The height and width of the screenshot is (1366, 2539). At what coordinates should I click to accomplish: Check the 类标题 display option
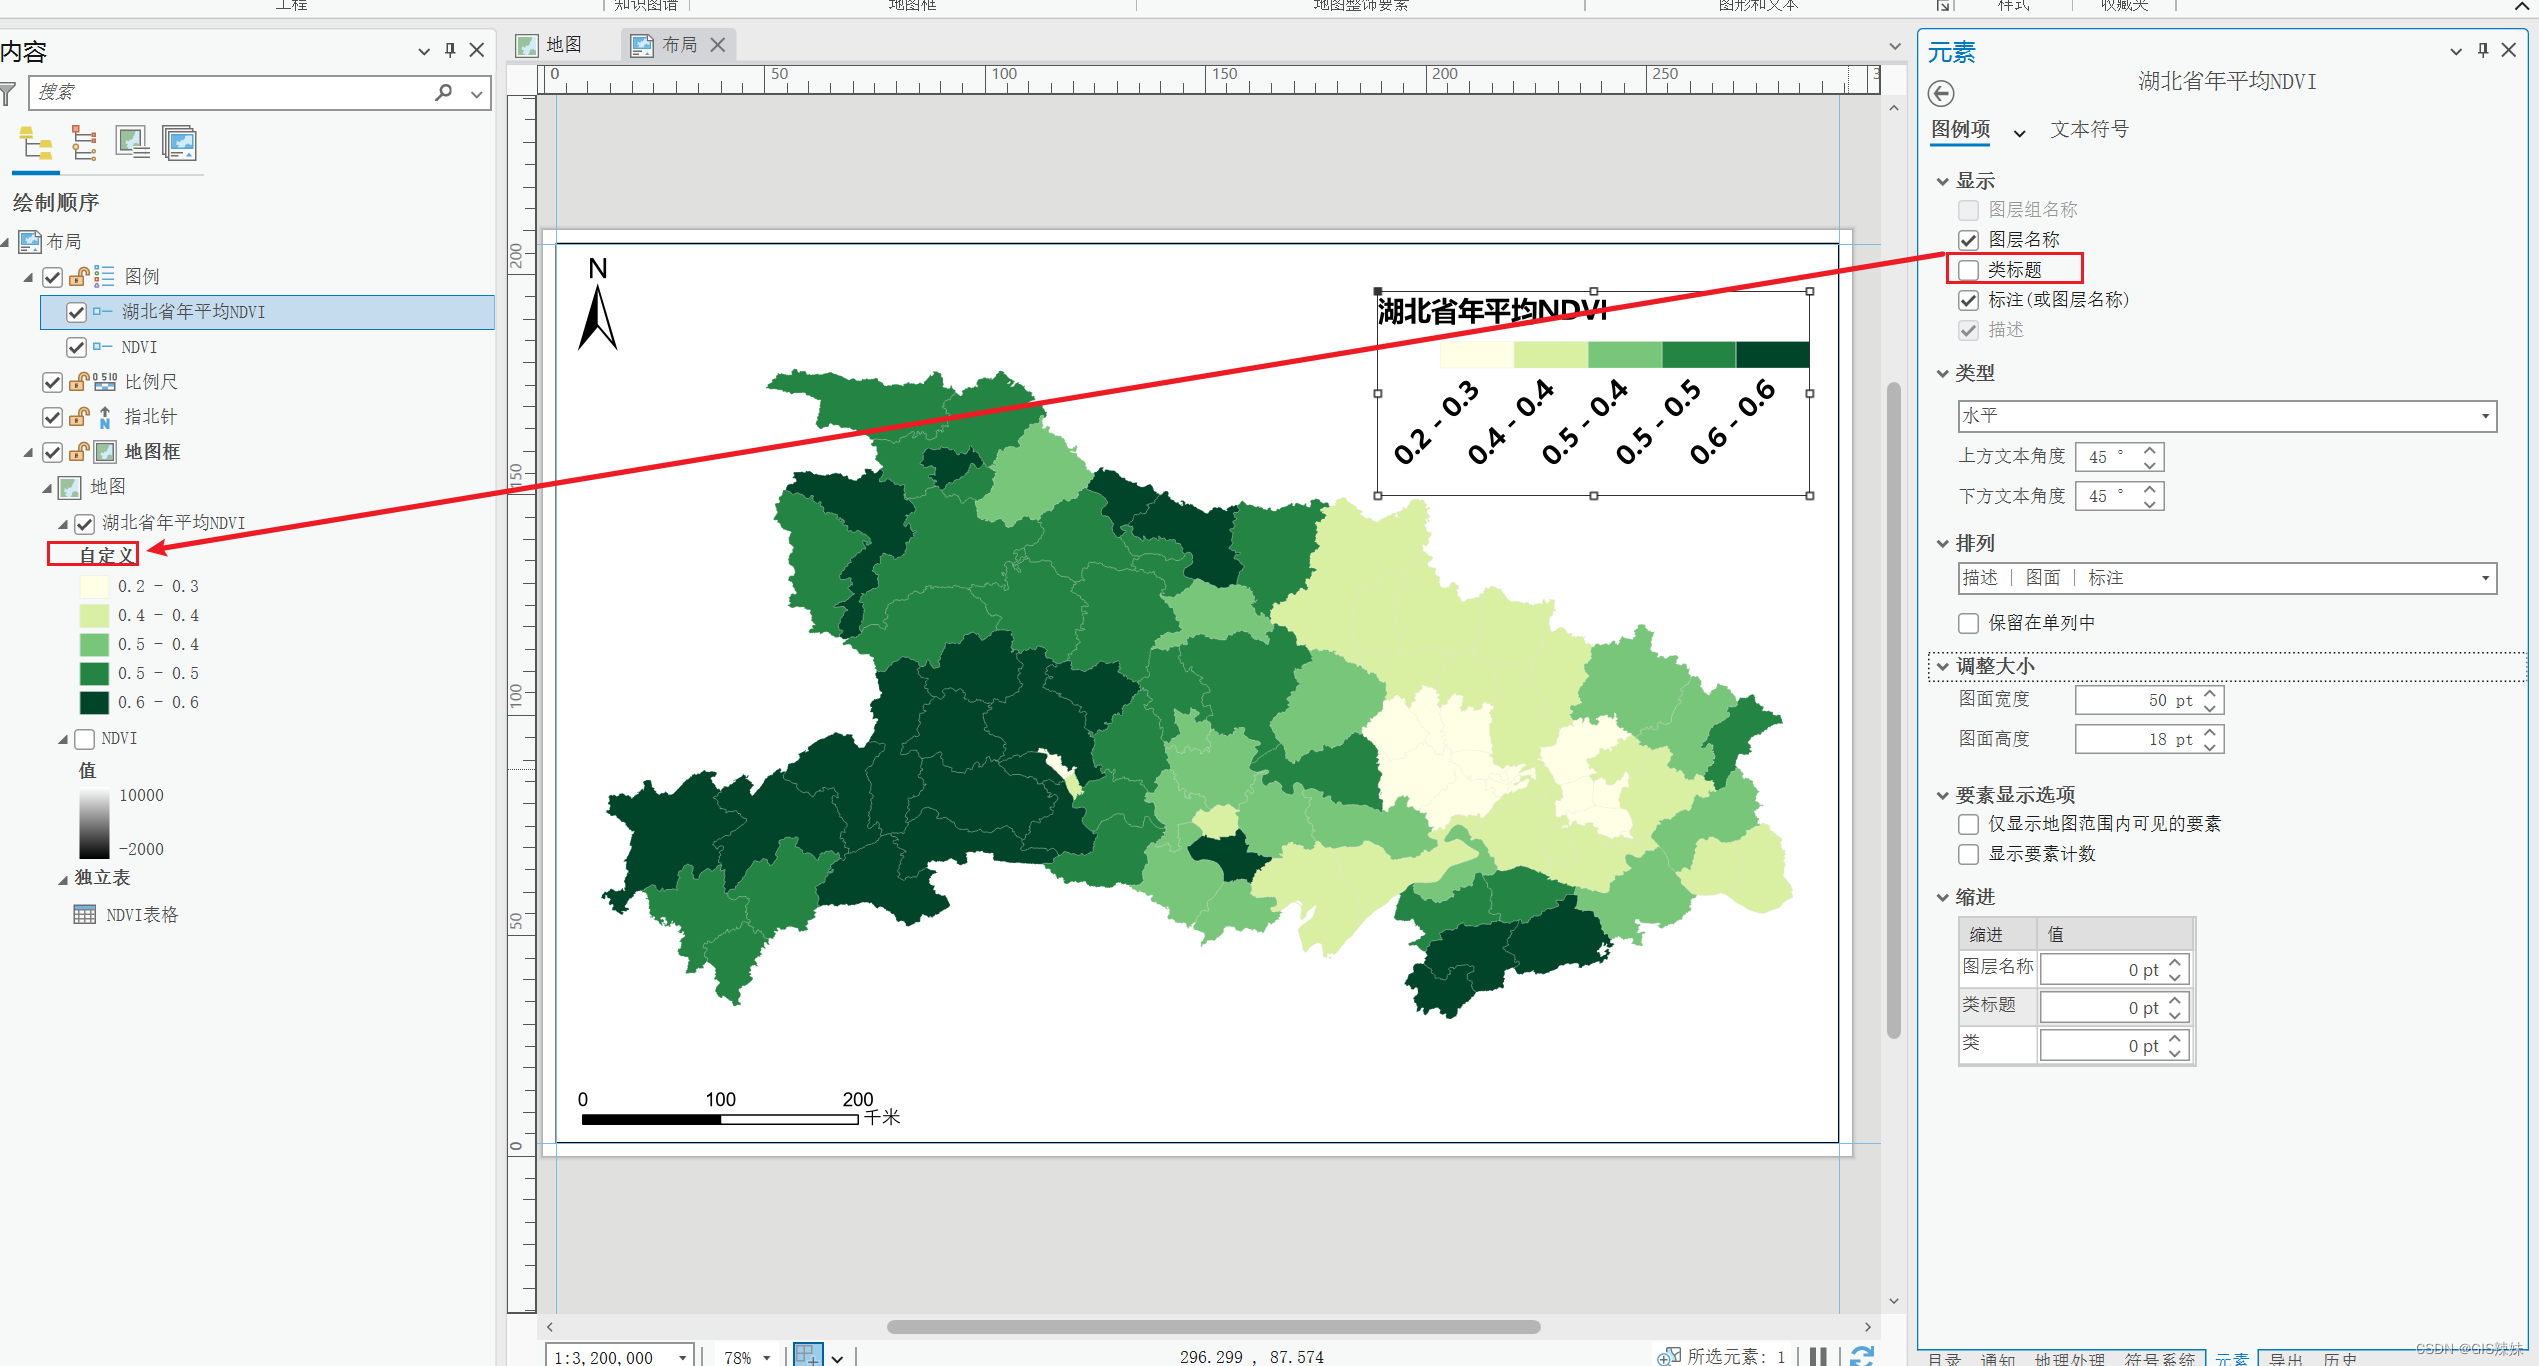1968,270
